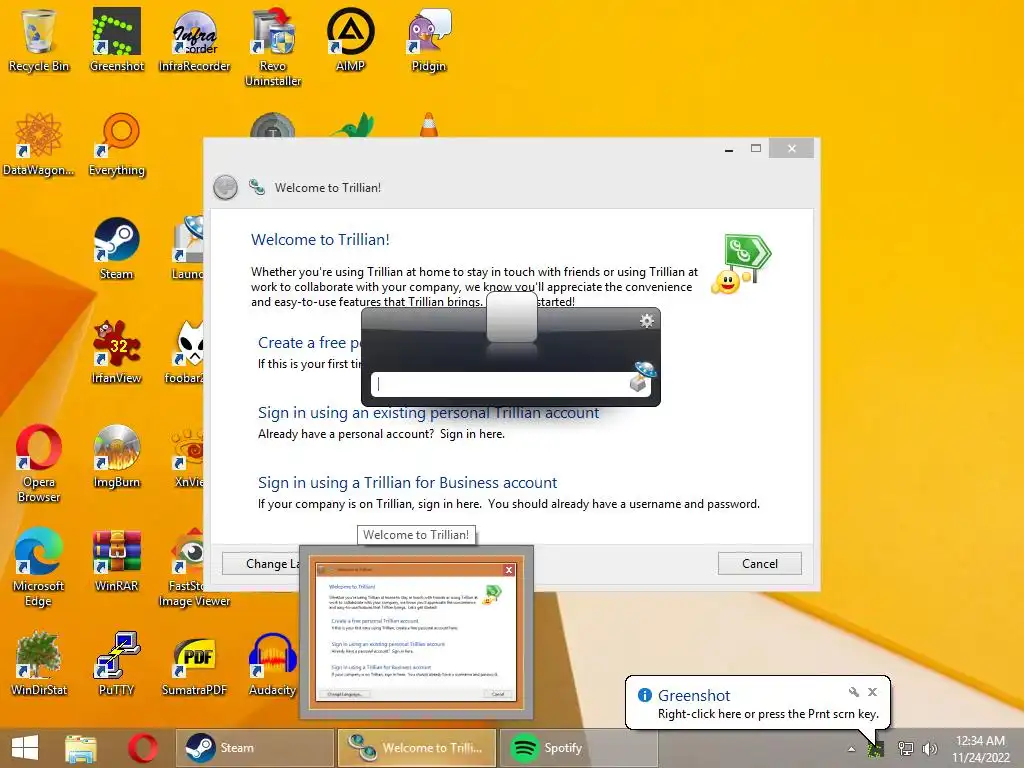The height and width of the screenshot is (768, 1024).
Task: Click the Greenshot notification balloon text
Action: pyautogui.click(x=768, y=714)
